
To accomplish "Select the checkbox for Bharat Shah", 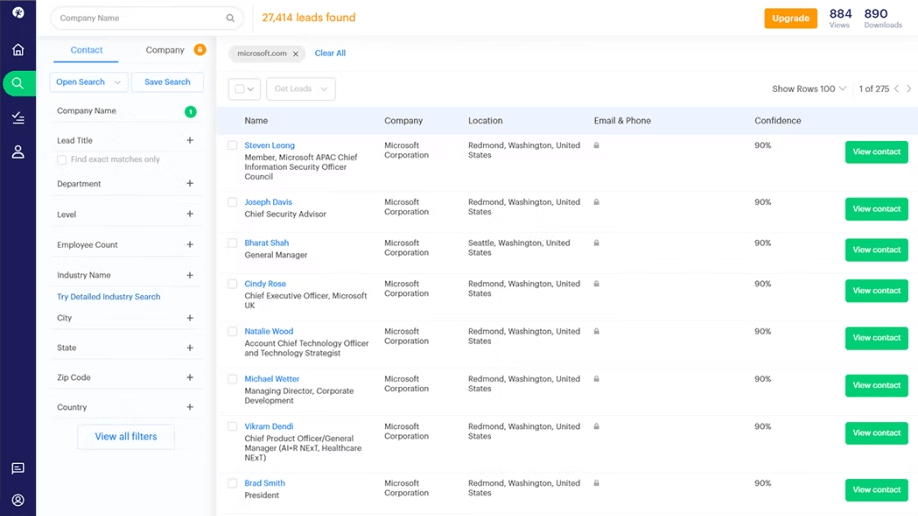I will tap(232, 243).
